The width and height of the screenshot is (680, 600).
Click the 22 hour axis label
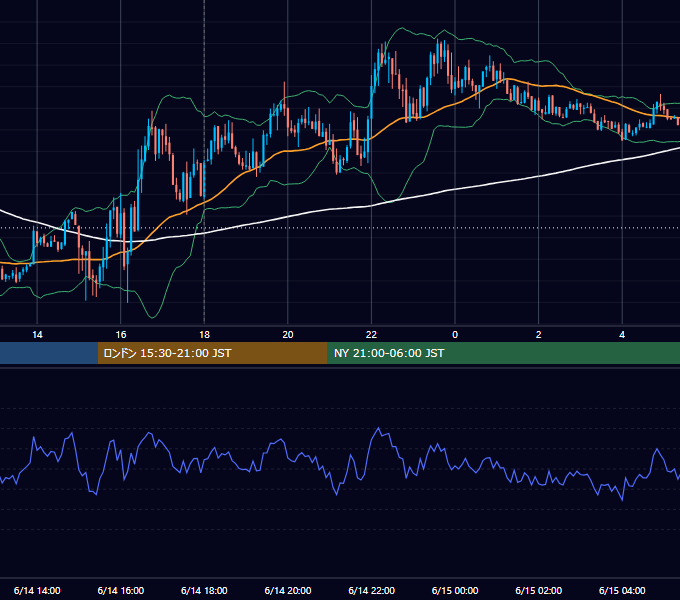(371, 335)
